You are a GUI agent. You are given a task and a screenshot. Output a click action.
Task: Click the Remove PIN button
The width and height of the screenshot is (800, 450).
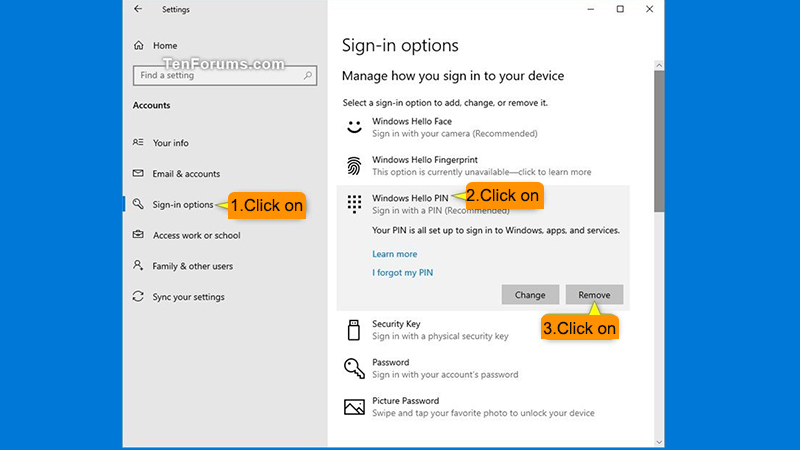pos(594,294)
